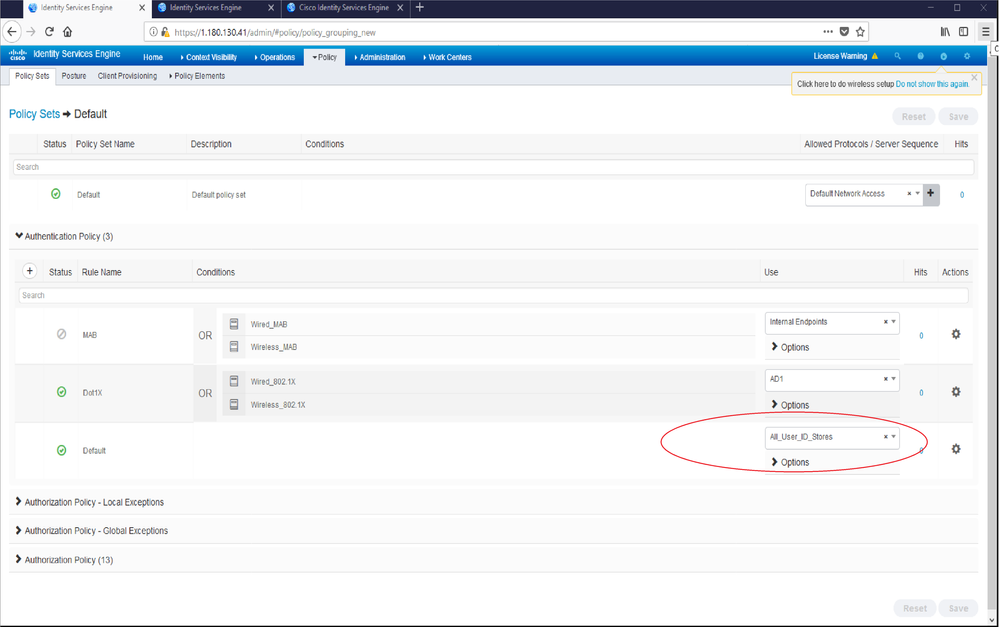Click the top Reset button
Viewport: 999px width, 627px height.
[914, 117]
